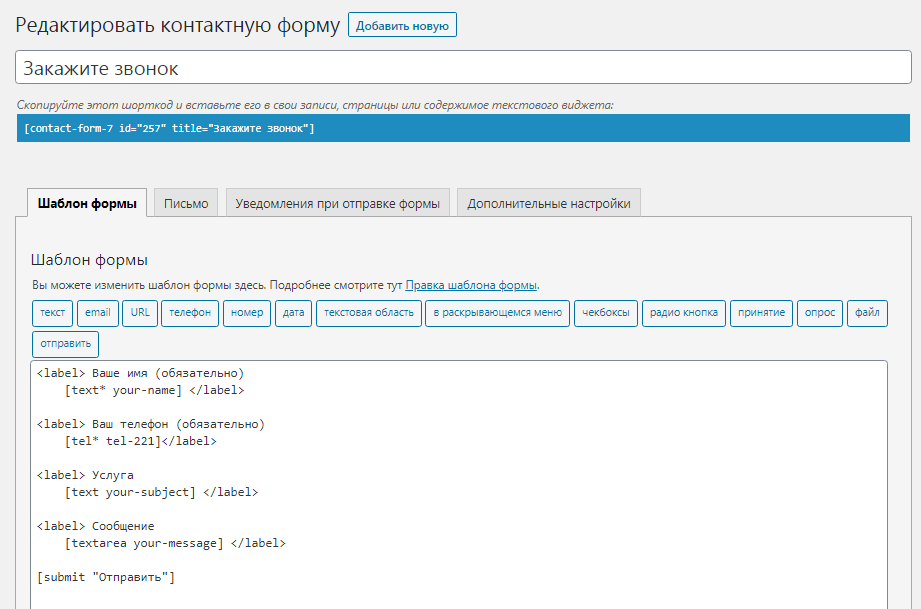Add a "принятие" tag
The height and width of the screenshot is (609, 921).
pos(761,313)
